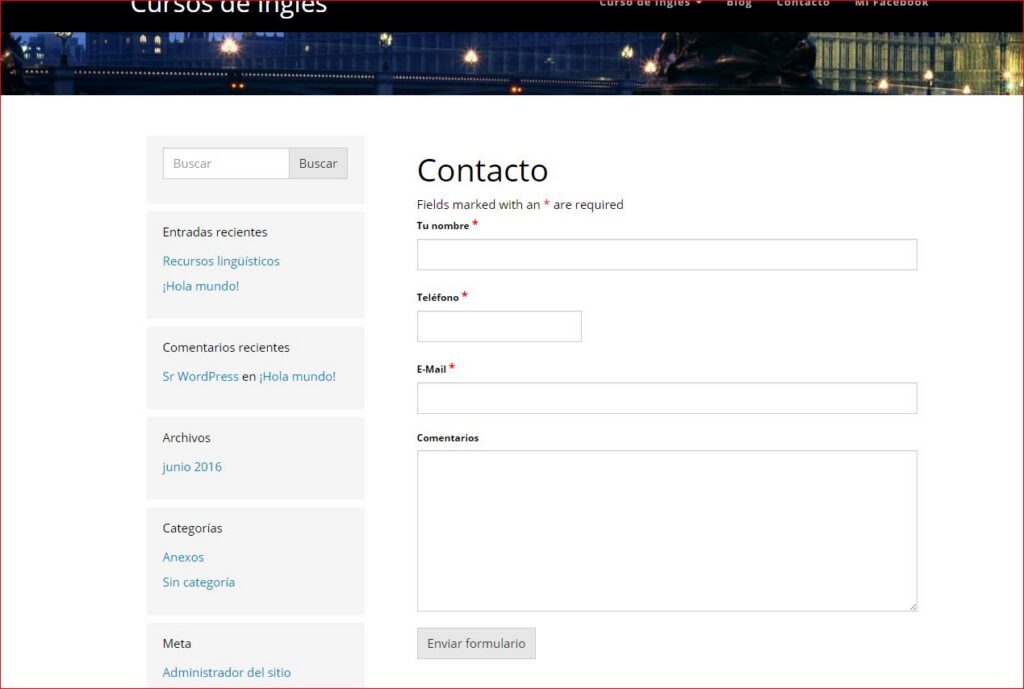Submit with the Enviar formulario button
The image size is (1024, 689).
476,643
